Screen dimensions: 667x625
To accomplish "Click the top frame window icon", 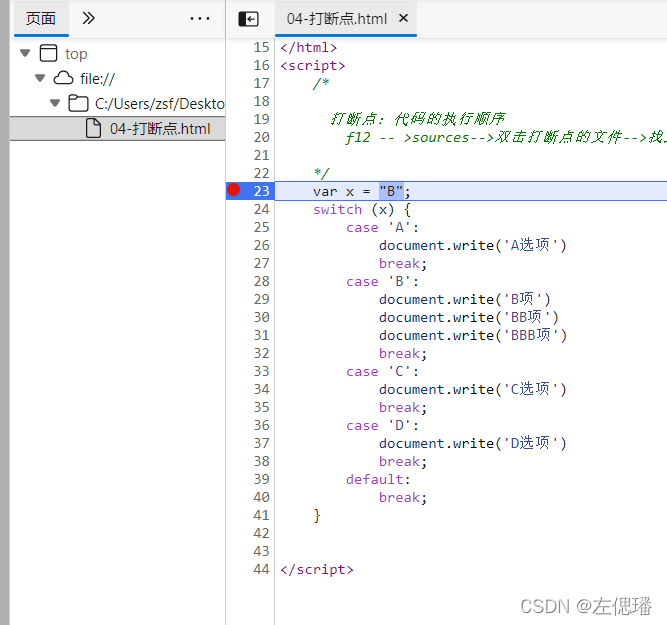I will pos(48,53).
